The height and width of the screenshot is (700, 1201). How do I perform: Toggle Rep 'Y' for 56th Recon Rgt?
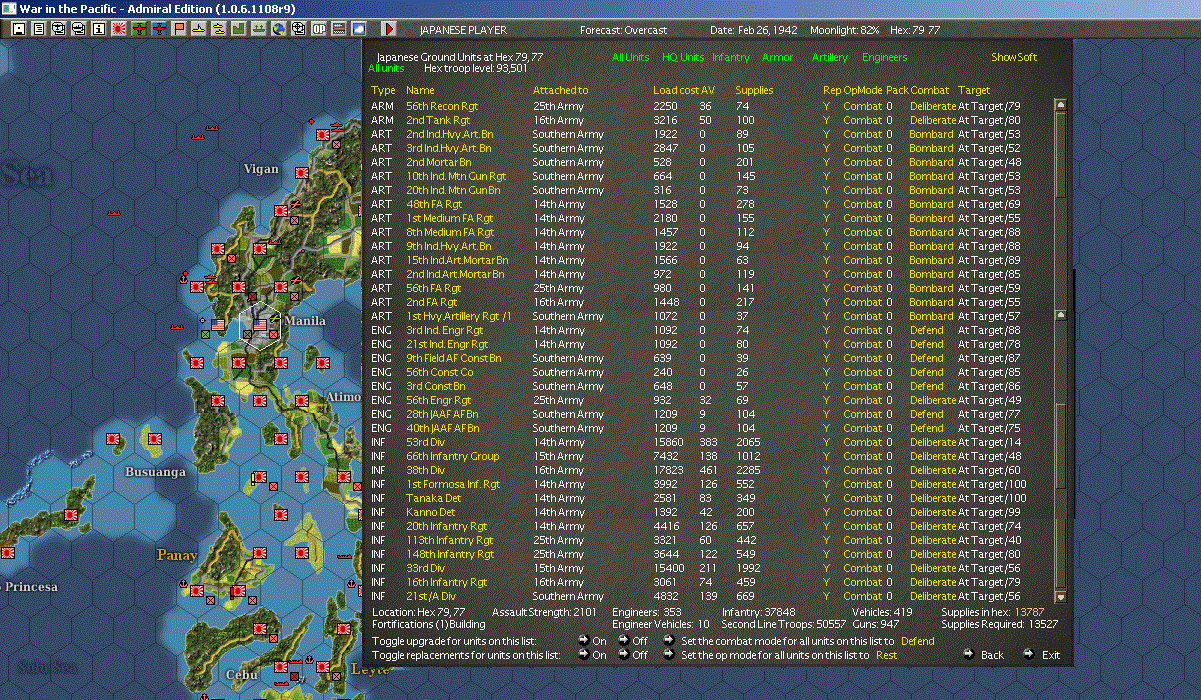click(x=826, y=106)
